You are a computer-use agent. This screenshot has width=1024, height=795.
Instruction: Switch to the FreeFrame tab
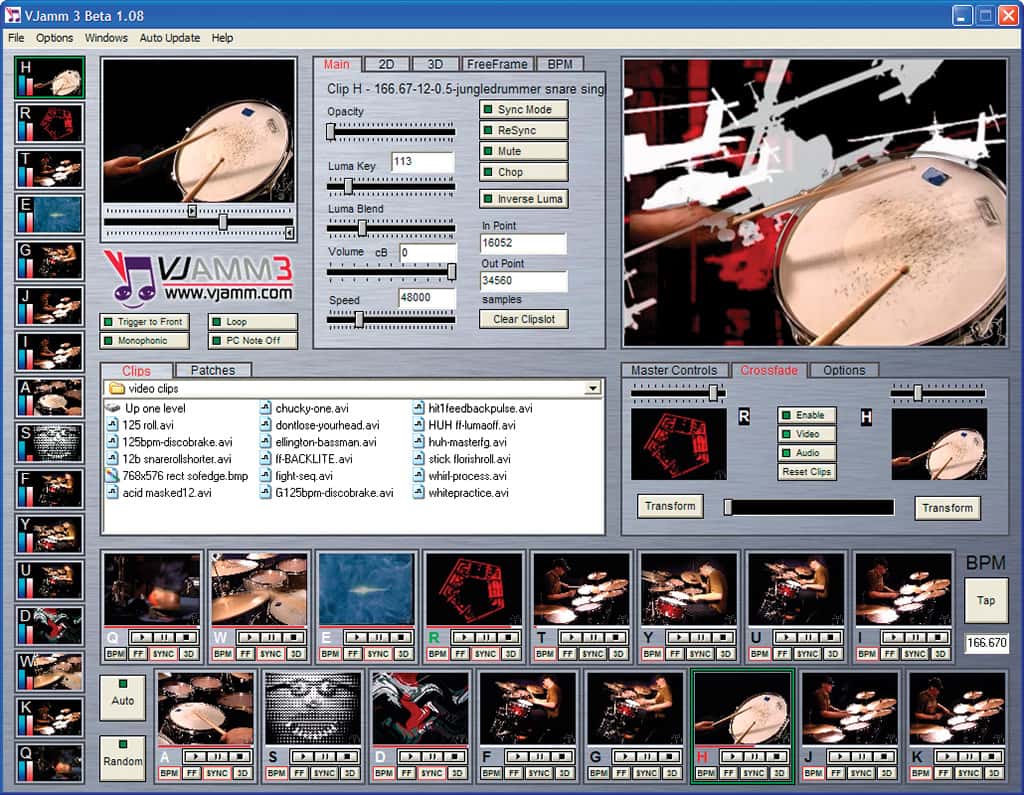tap(497, 64)
